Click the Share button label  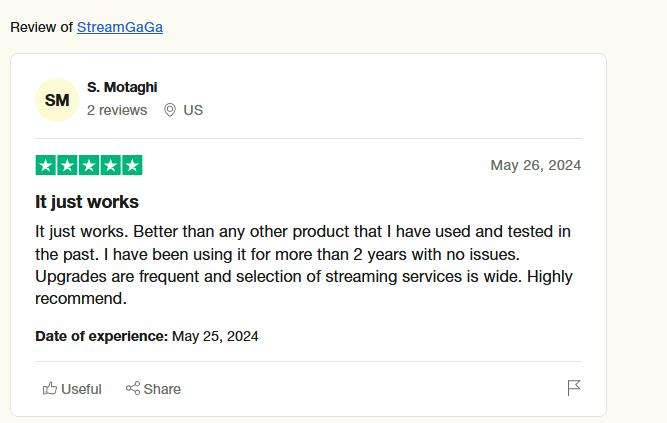pos(162,389)
